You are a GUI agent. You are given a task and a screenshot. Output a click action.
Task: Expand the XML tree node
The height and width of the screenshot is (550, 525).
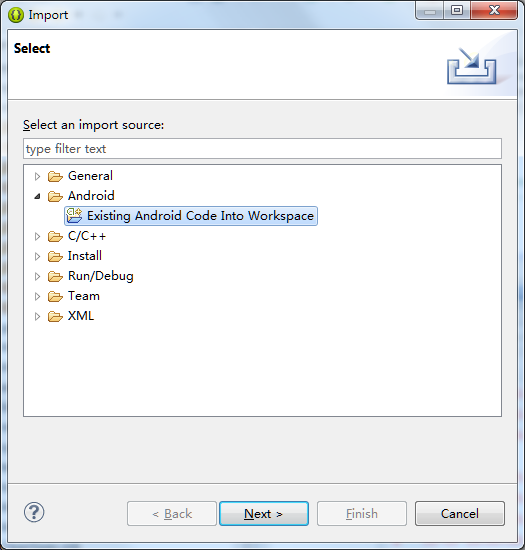pyautogui.click(x=37, y=317)
